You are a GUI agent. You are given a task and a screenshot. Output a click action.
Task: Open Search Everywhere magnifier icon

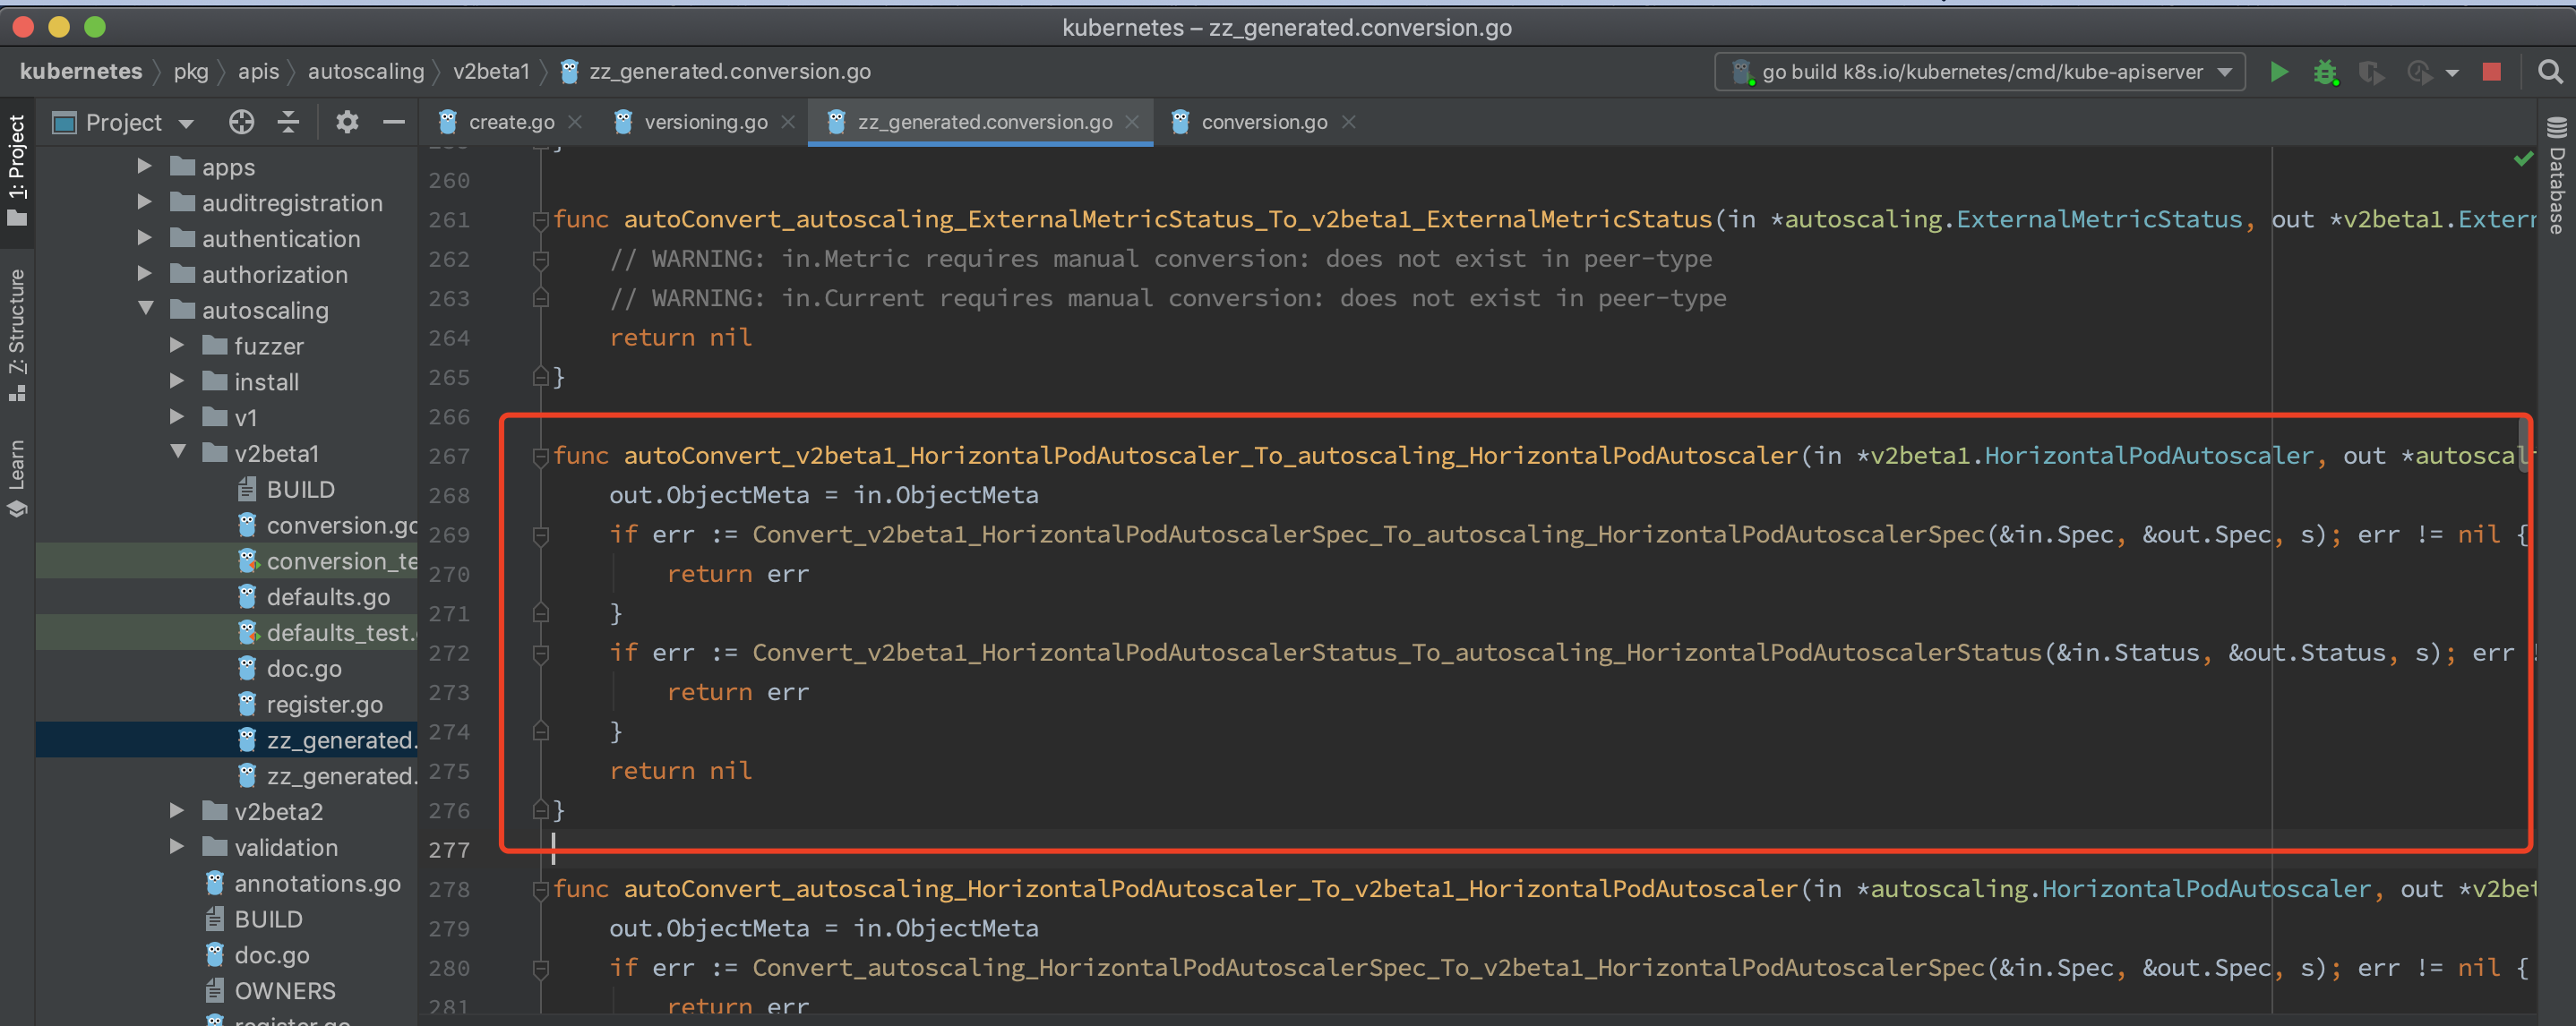pos(2549,72)
